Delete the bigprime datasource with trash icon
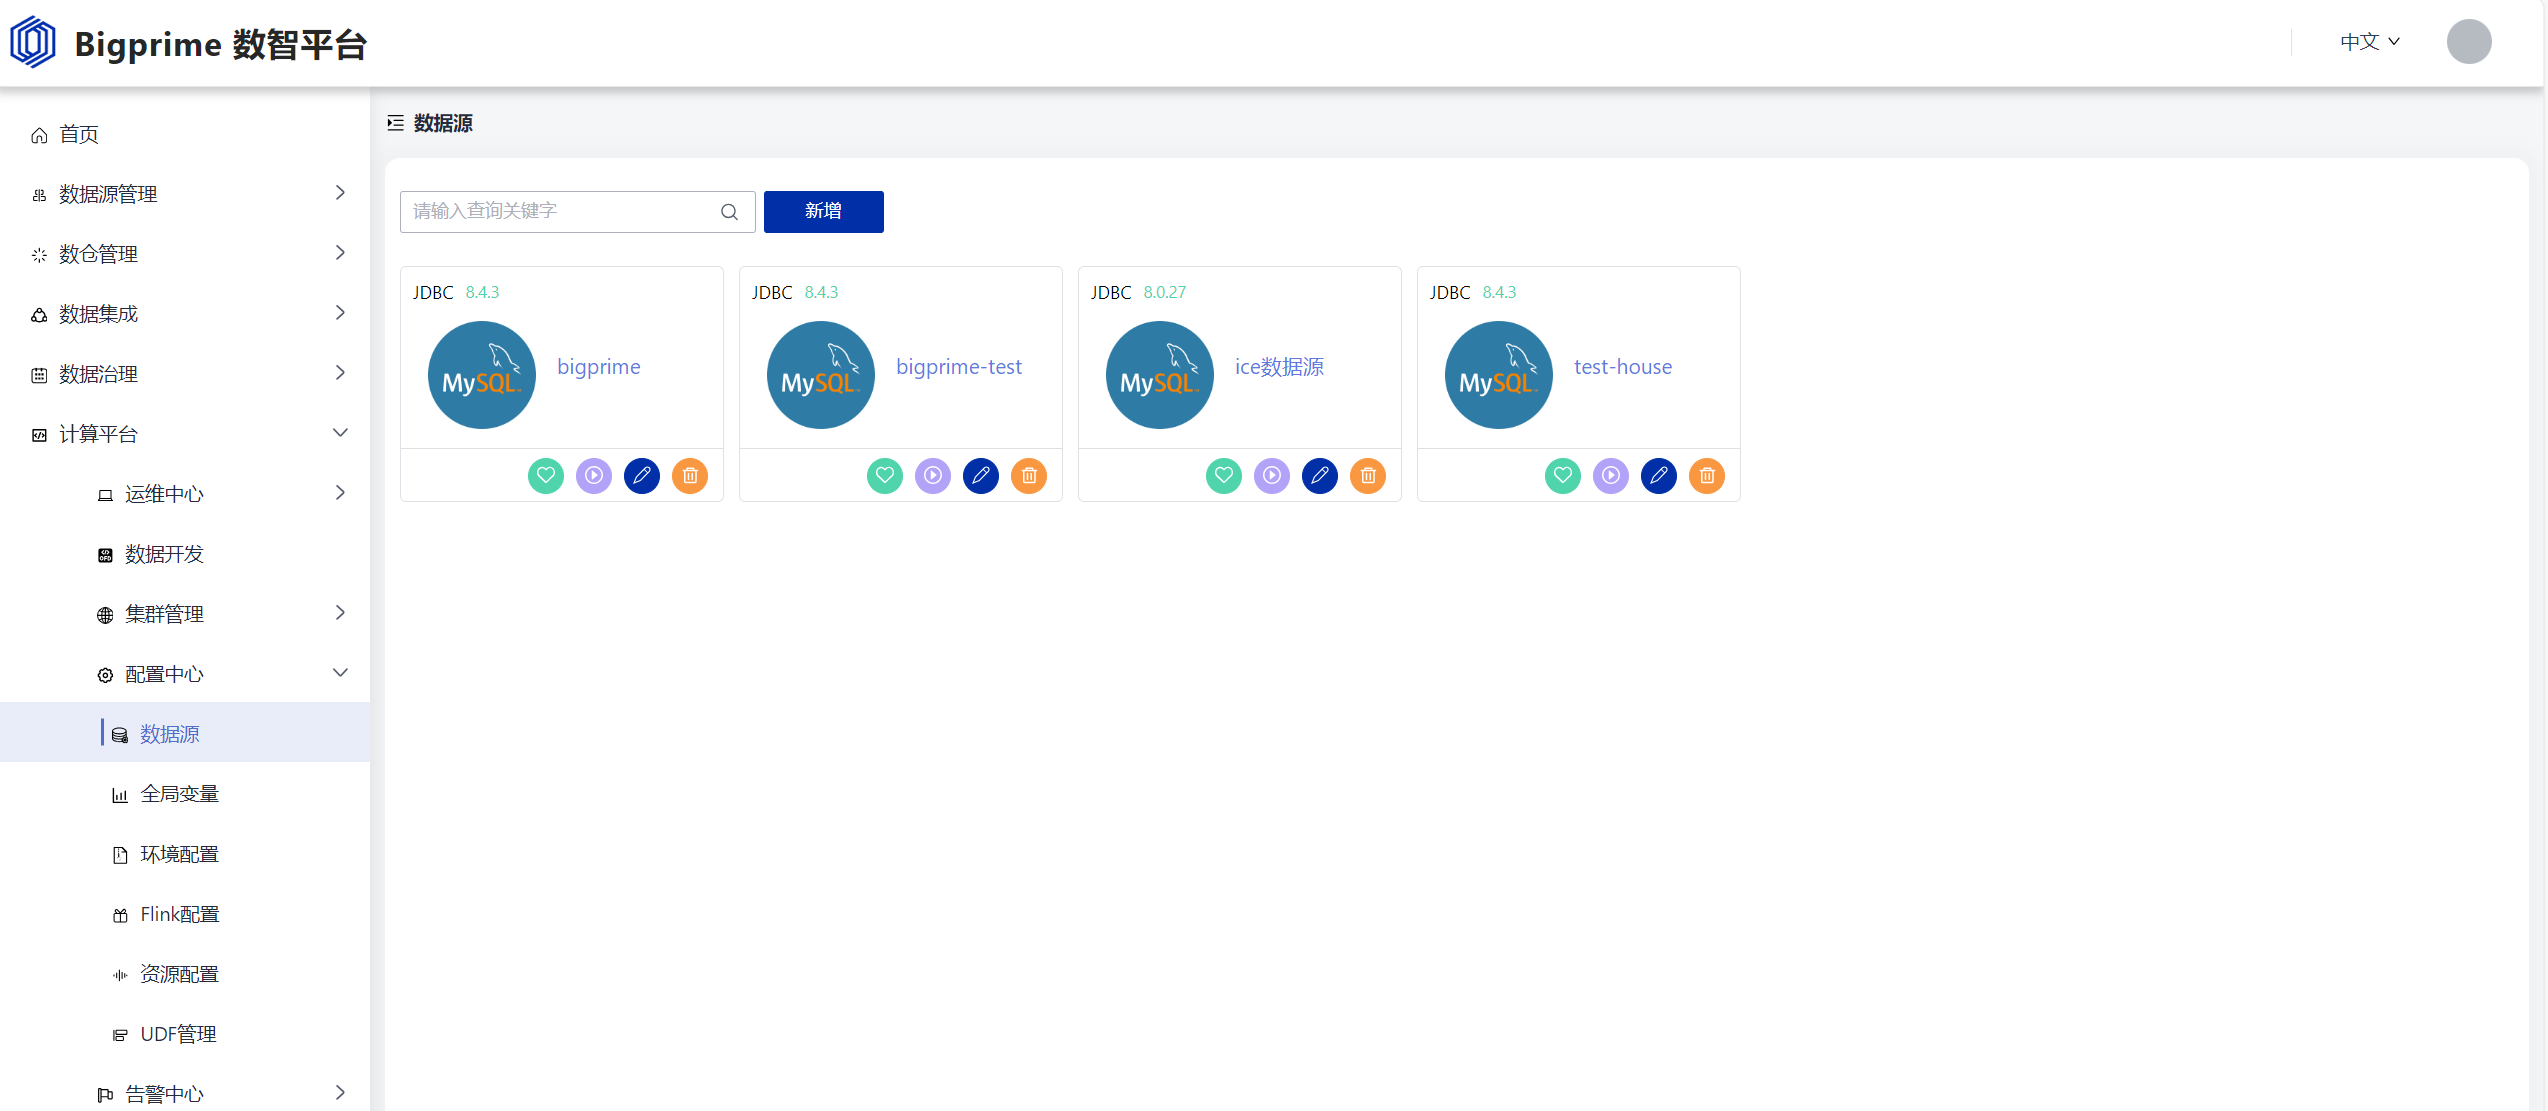 click(690, 475)
